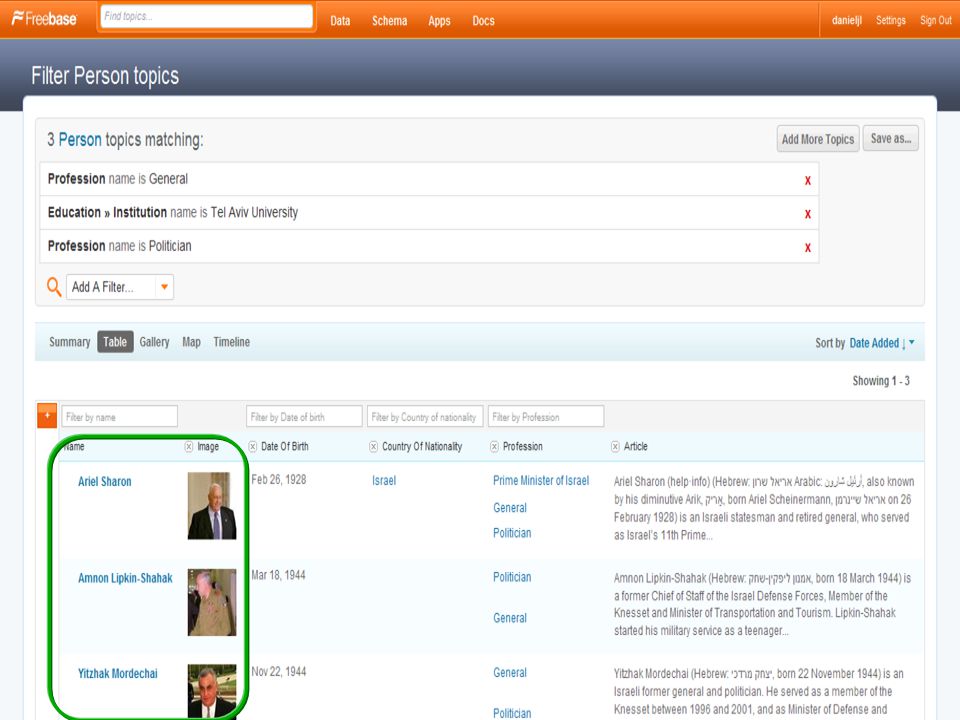Image resolution: width=960 pixels, height=720 pixels.
Task: Click the Filter by Country of nationality field
Action: click(x=425, y=416)
